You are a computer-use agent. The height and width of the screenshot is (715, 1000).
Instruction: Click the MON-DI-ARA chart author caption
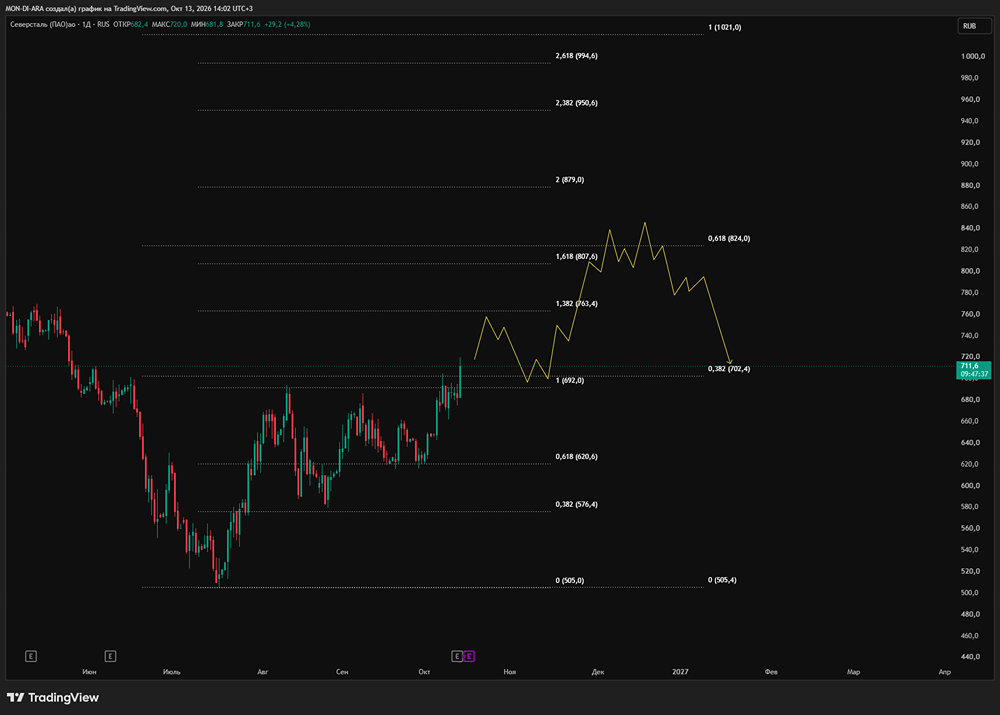point(129,8)
